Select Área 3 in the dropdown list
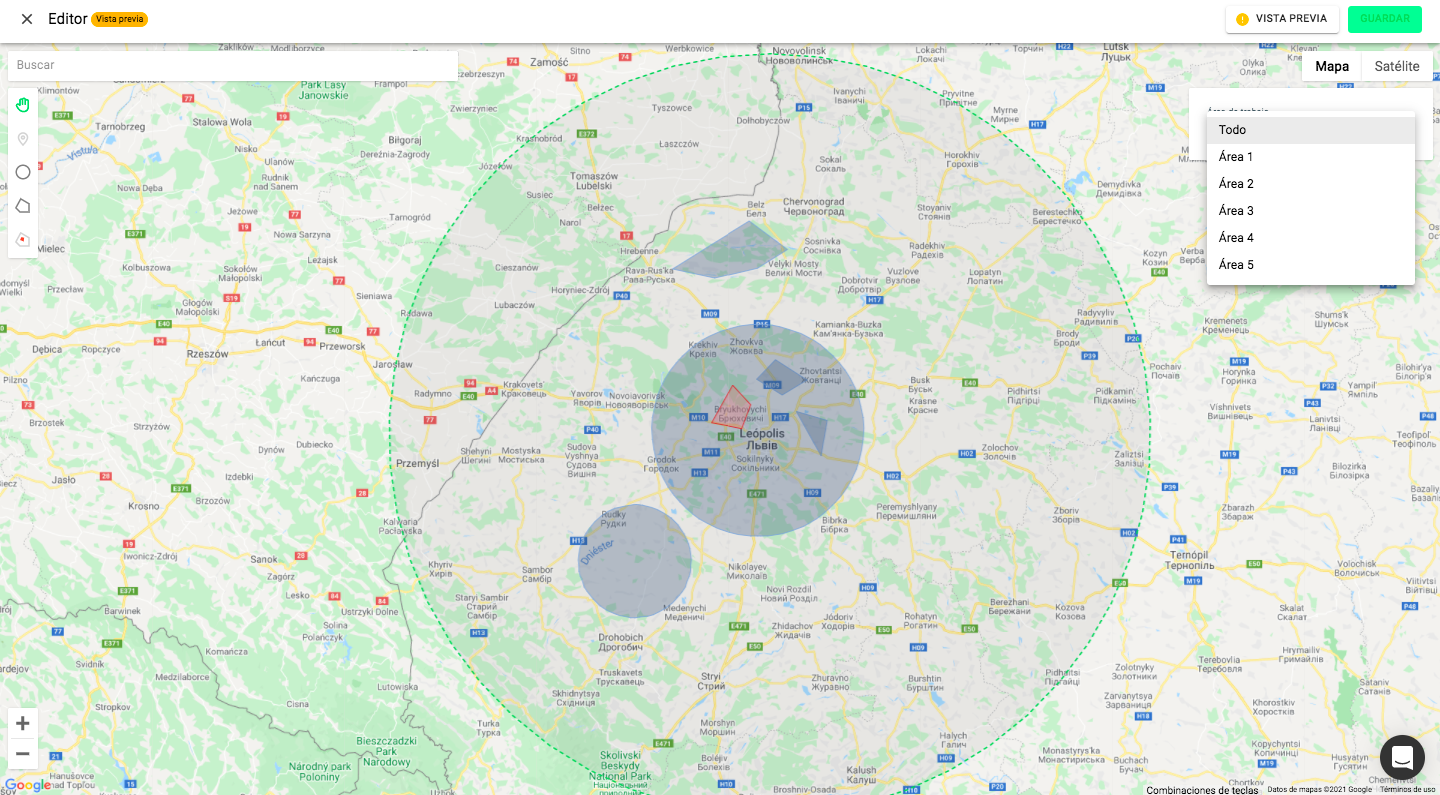 (x=1311, y=211)
